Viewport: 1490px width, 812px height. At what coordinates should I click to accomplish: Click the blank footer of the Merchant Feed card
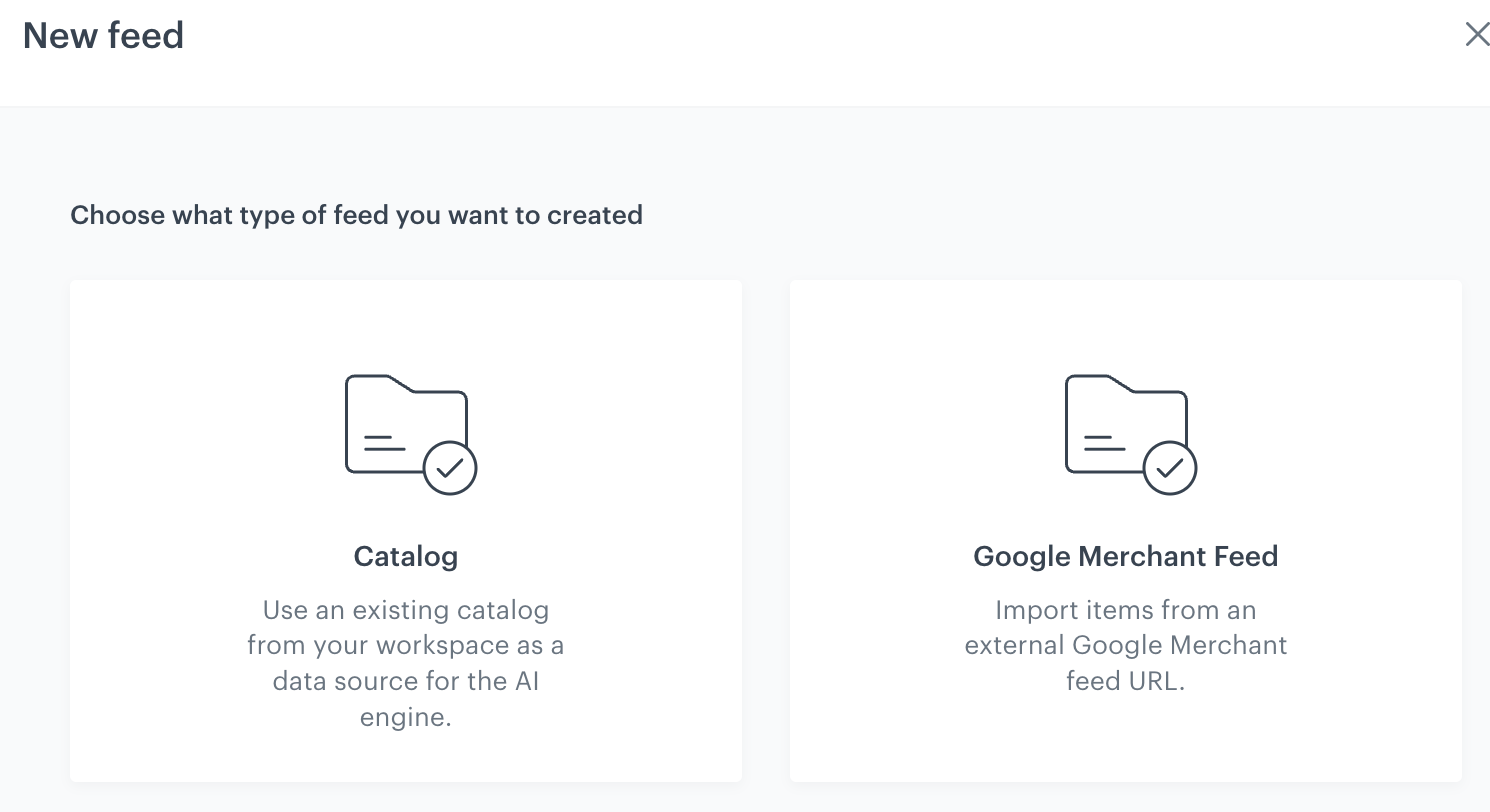click(x=1125, y=740)
